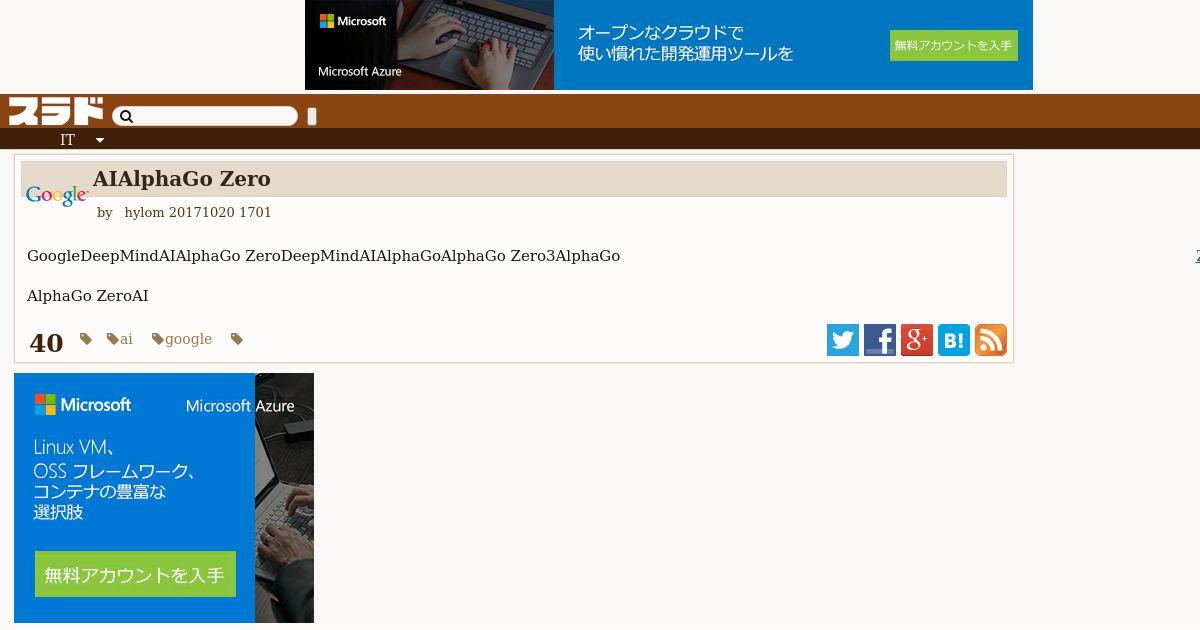Click the tag icon right after the 40 count
The image size is (1200, 630).
[x=86, y=339]
